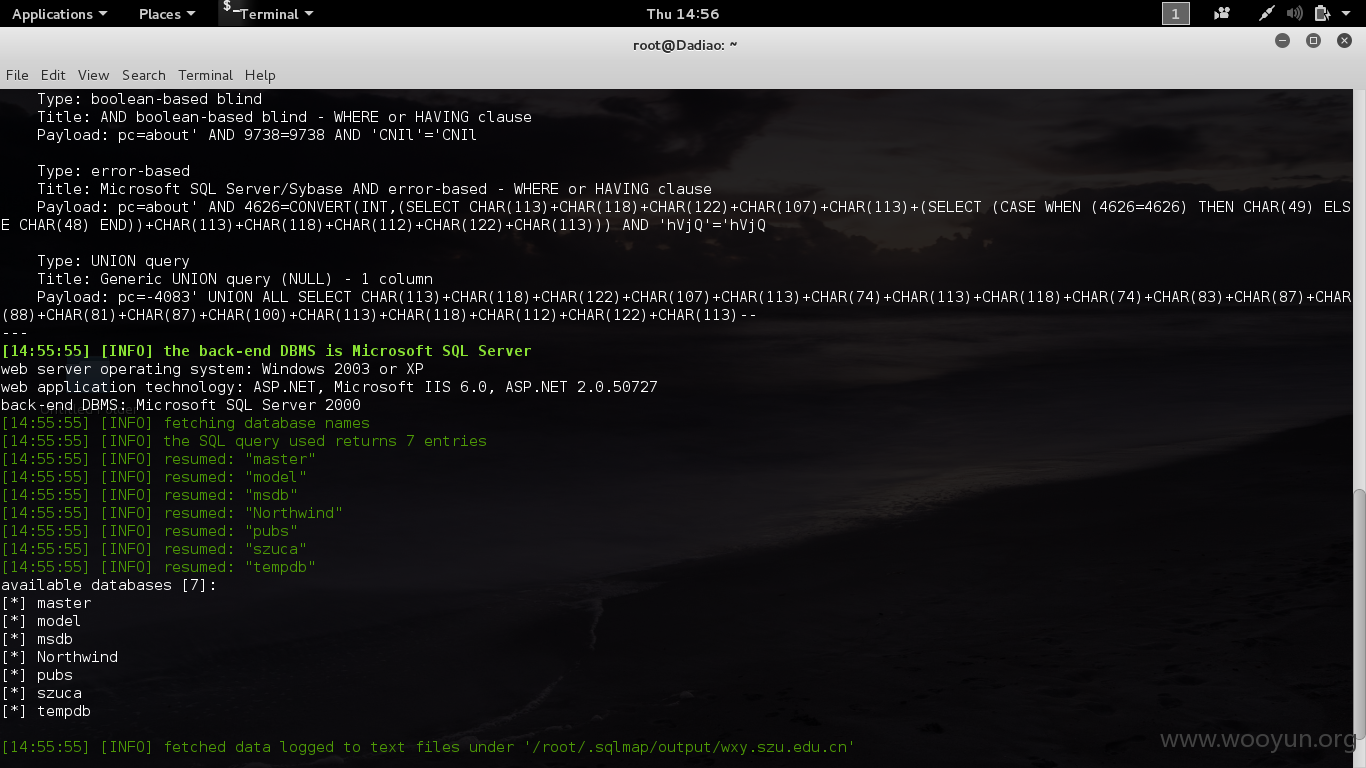Image resolution: width=1366 pixels, height=768 pixels.
Task: Click the '[*] Northwind' database entry
Action: coord(60,657)
